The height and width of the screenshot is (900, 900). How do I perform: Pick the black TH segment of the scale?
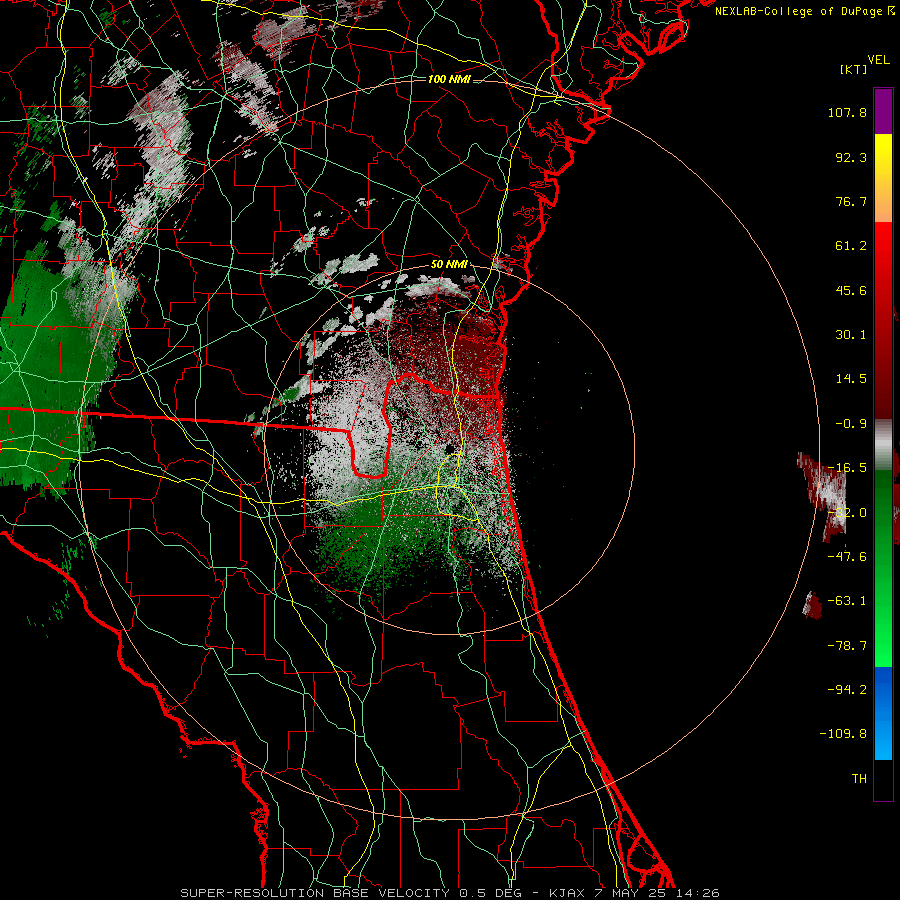[883, 779]
